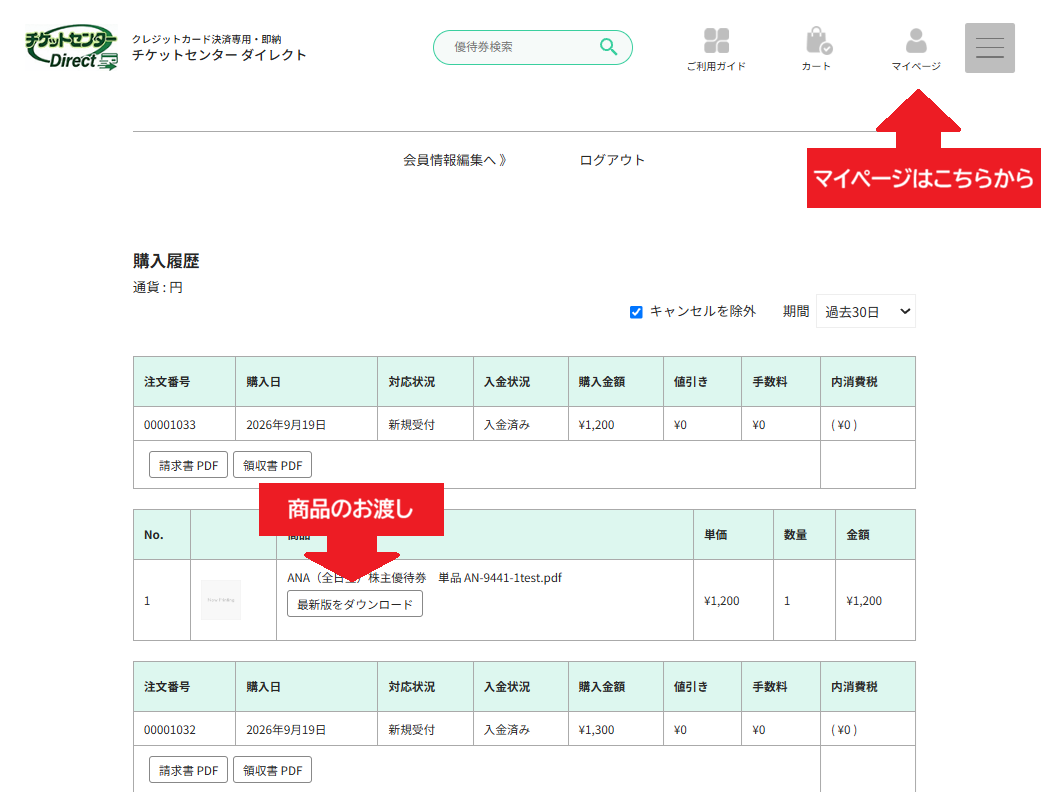The image size is (1058, 792).
Task: Download 領収書 PDF for order 00001032
Action: pos(273,770)
